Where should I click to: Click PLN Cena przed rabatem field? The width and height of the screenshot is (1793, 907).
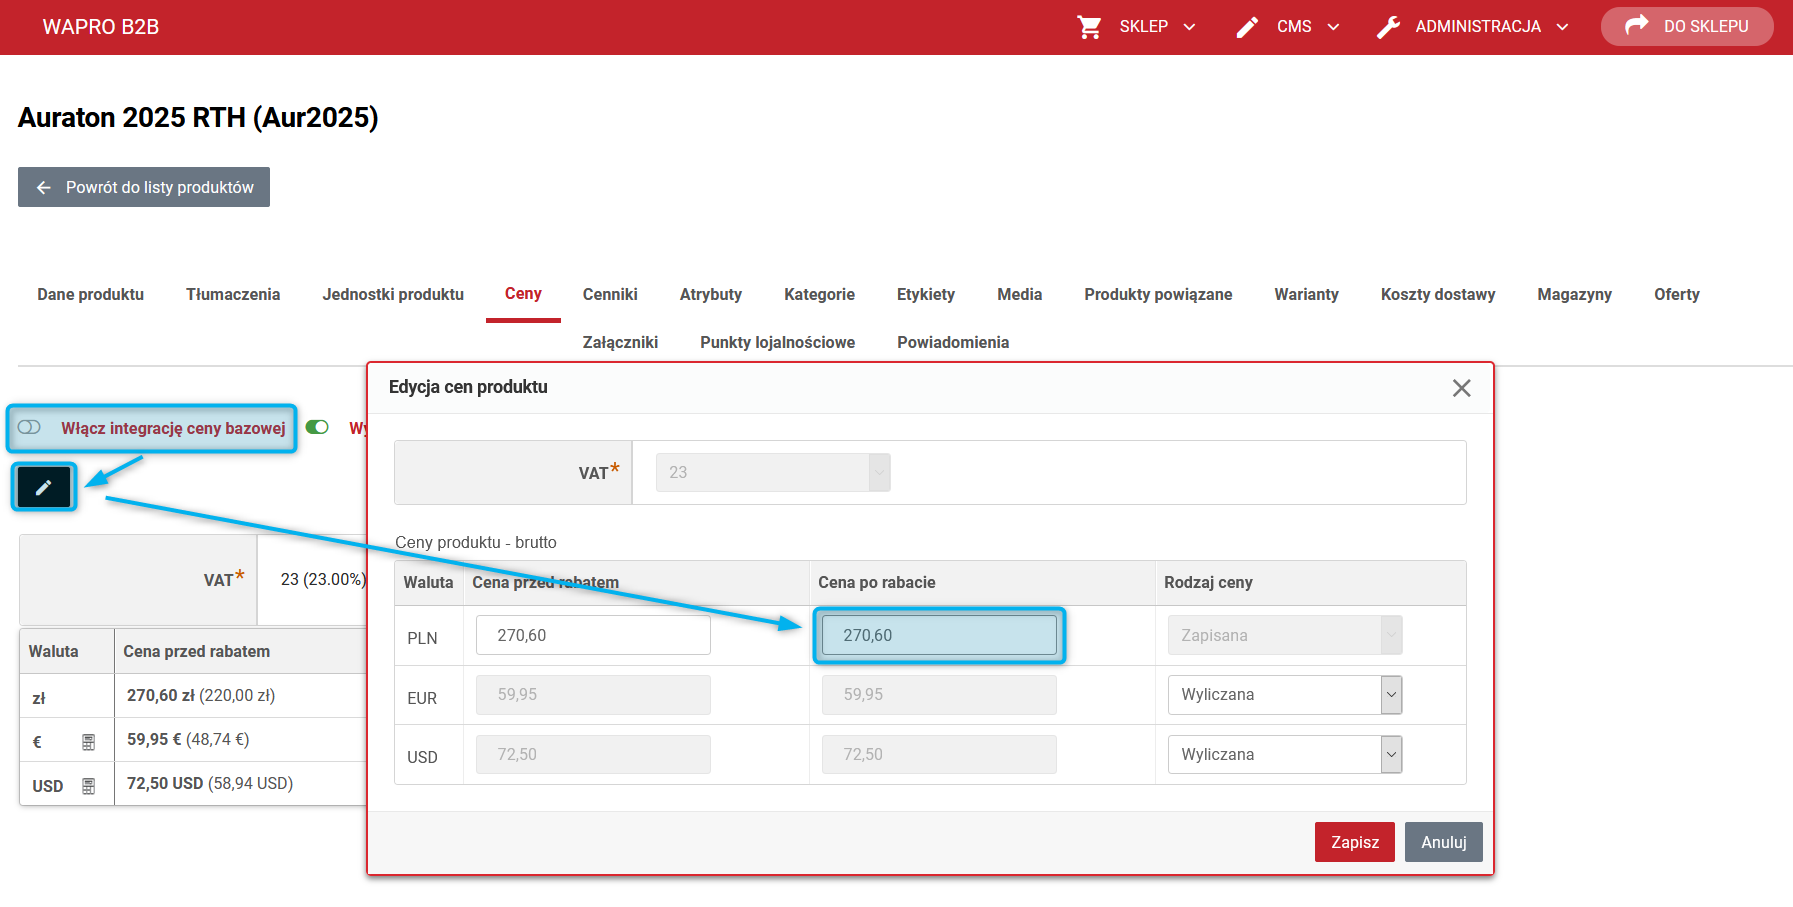[x=593, y=635]
